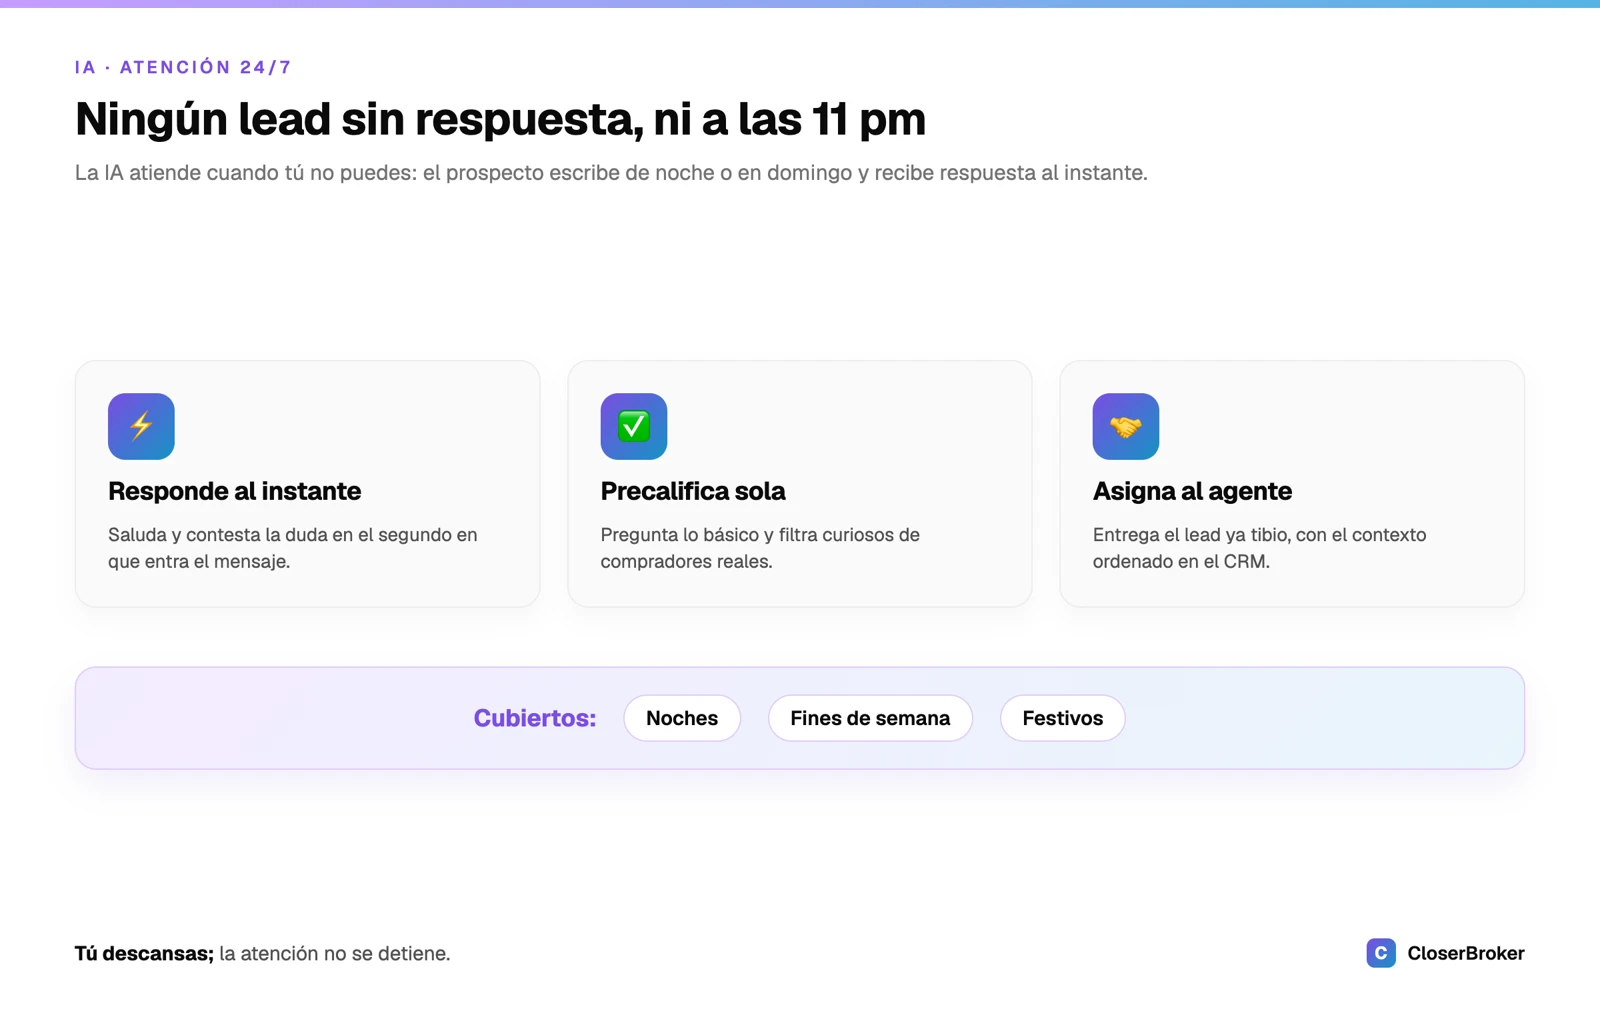Select the Fines de semana pill

tap(870, 718)
